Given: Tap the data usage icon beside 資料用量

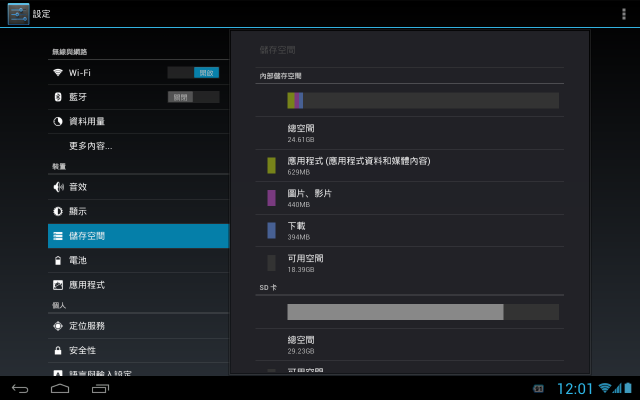Looking at the screenshot, I should (x=58, y=122).
